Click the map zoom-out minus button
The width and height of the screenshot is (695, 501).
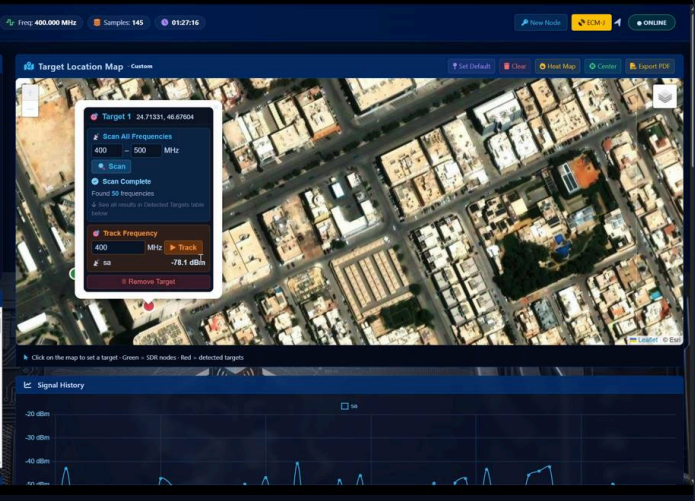[x=30, y=108]
